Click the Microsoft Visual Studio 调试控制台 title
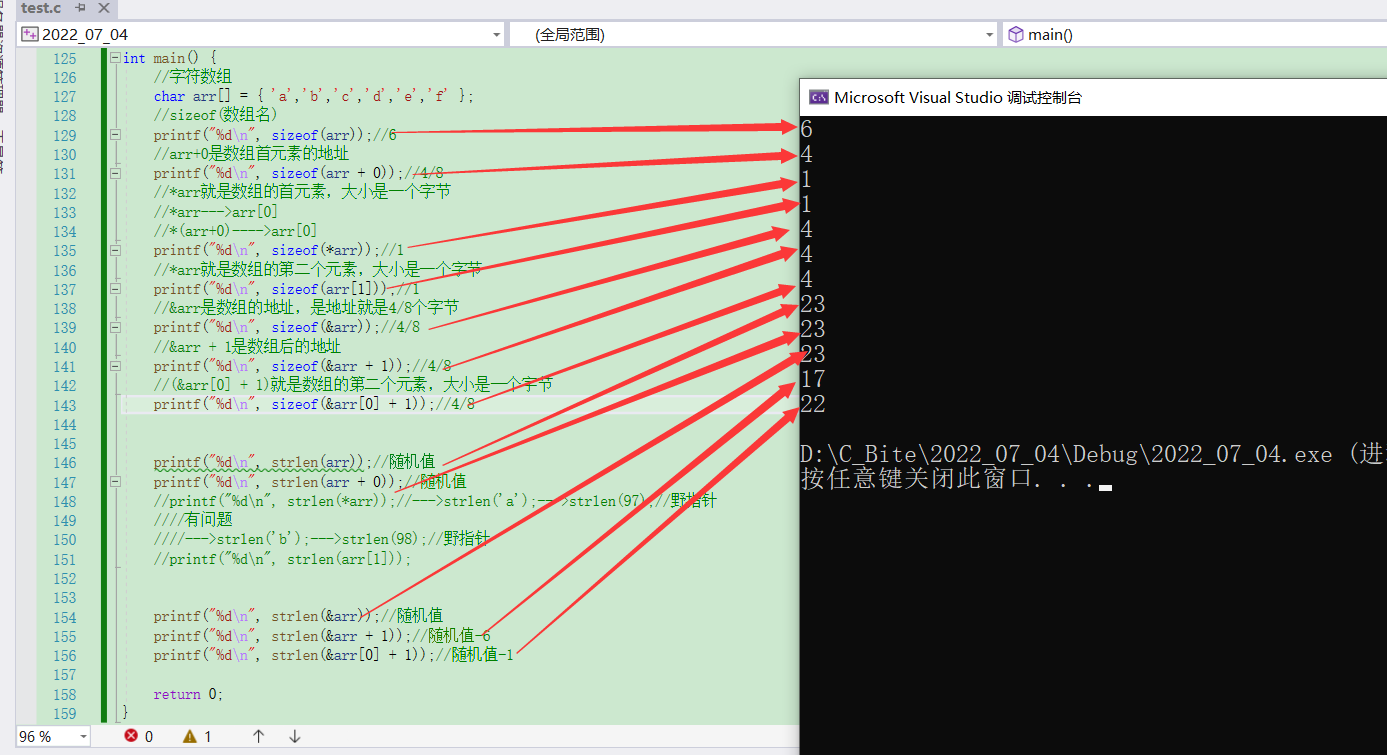The width and height of the screenshot is (1387, 755). tap(958, 97)
